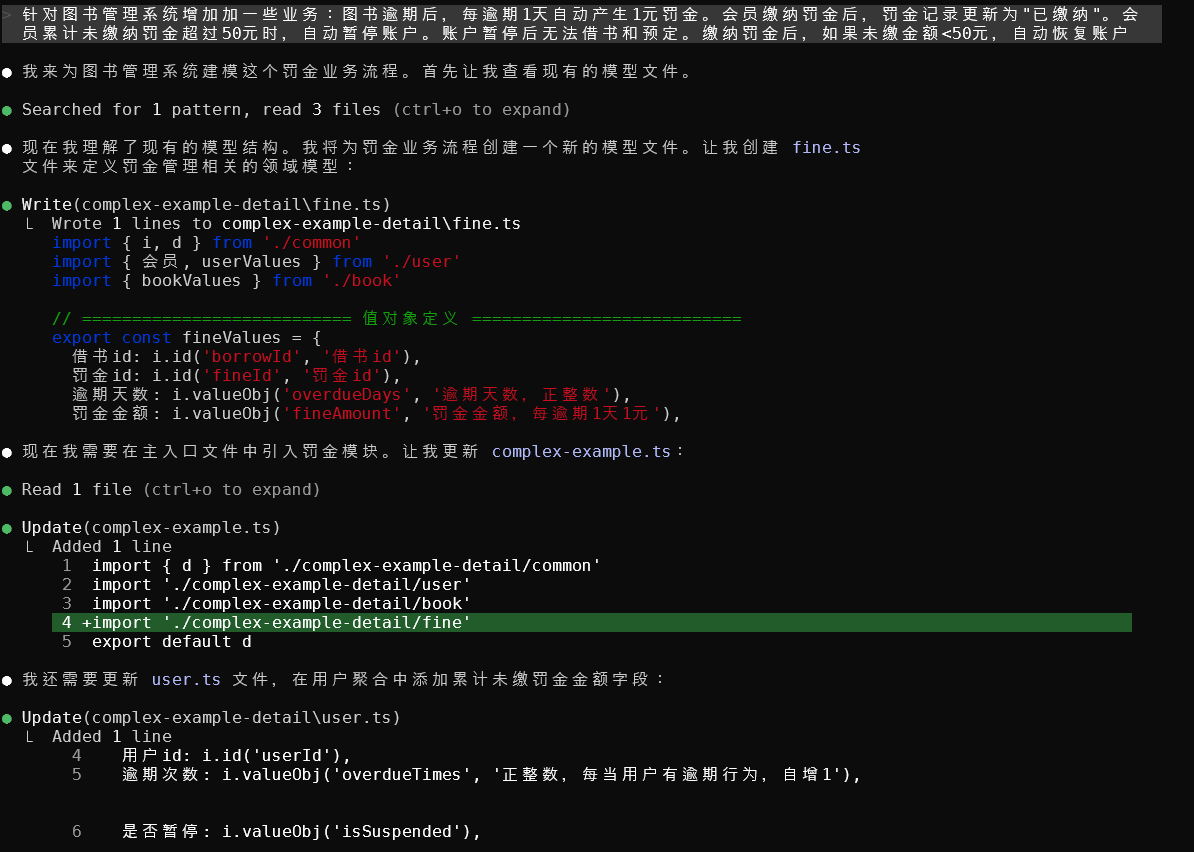Viewport: 1194px width, 852px height.
Task: Click the green bullet beside 'Searched for 1 pattern'
Action: click(8, 110)
